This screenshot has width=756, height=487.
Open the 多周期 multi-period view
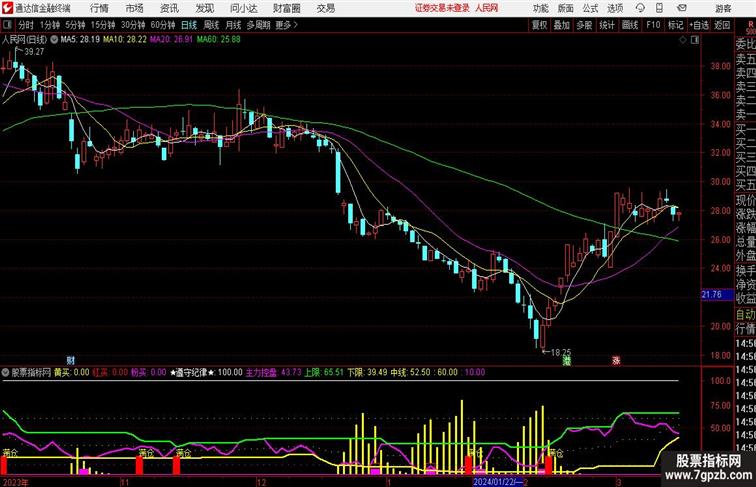pyautogui.click(x=258, y=25)
